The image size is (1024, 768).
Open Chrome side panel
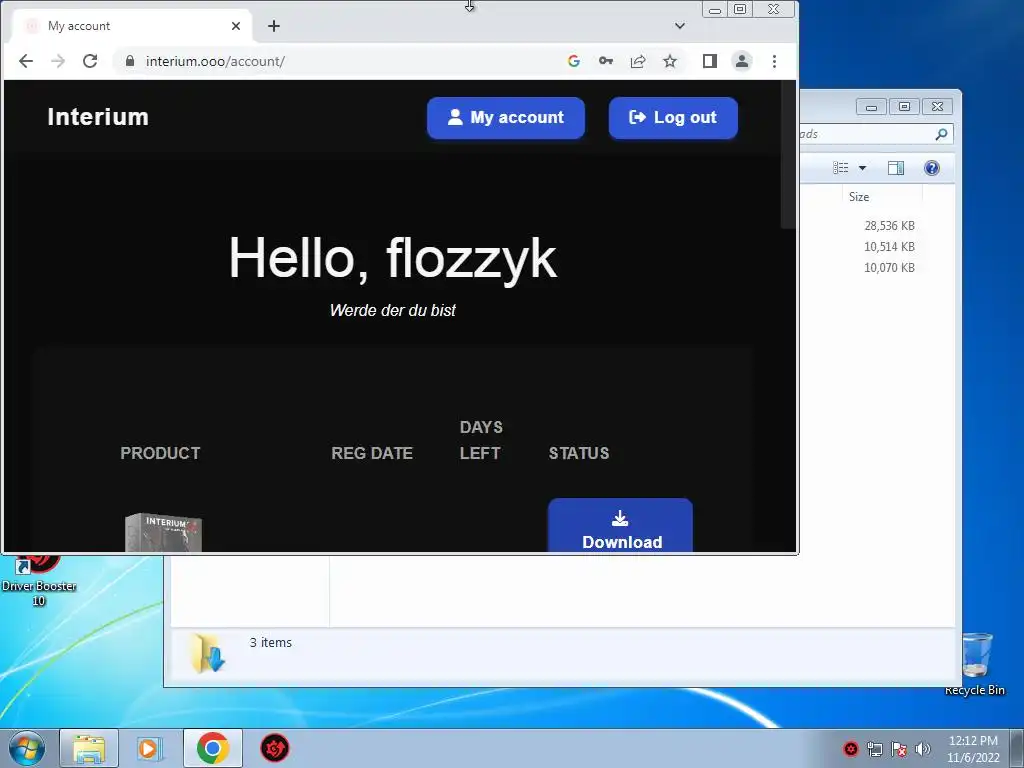point(710,61)
